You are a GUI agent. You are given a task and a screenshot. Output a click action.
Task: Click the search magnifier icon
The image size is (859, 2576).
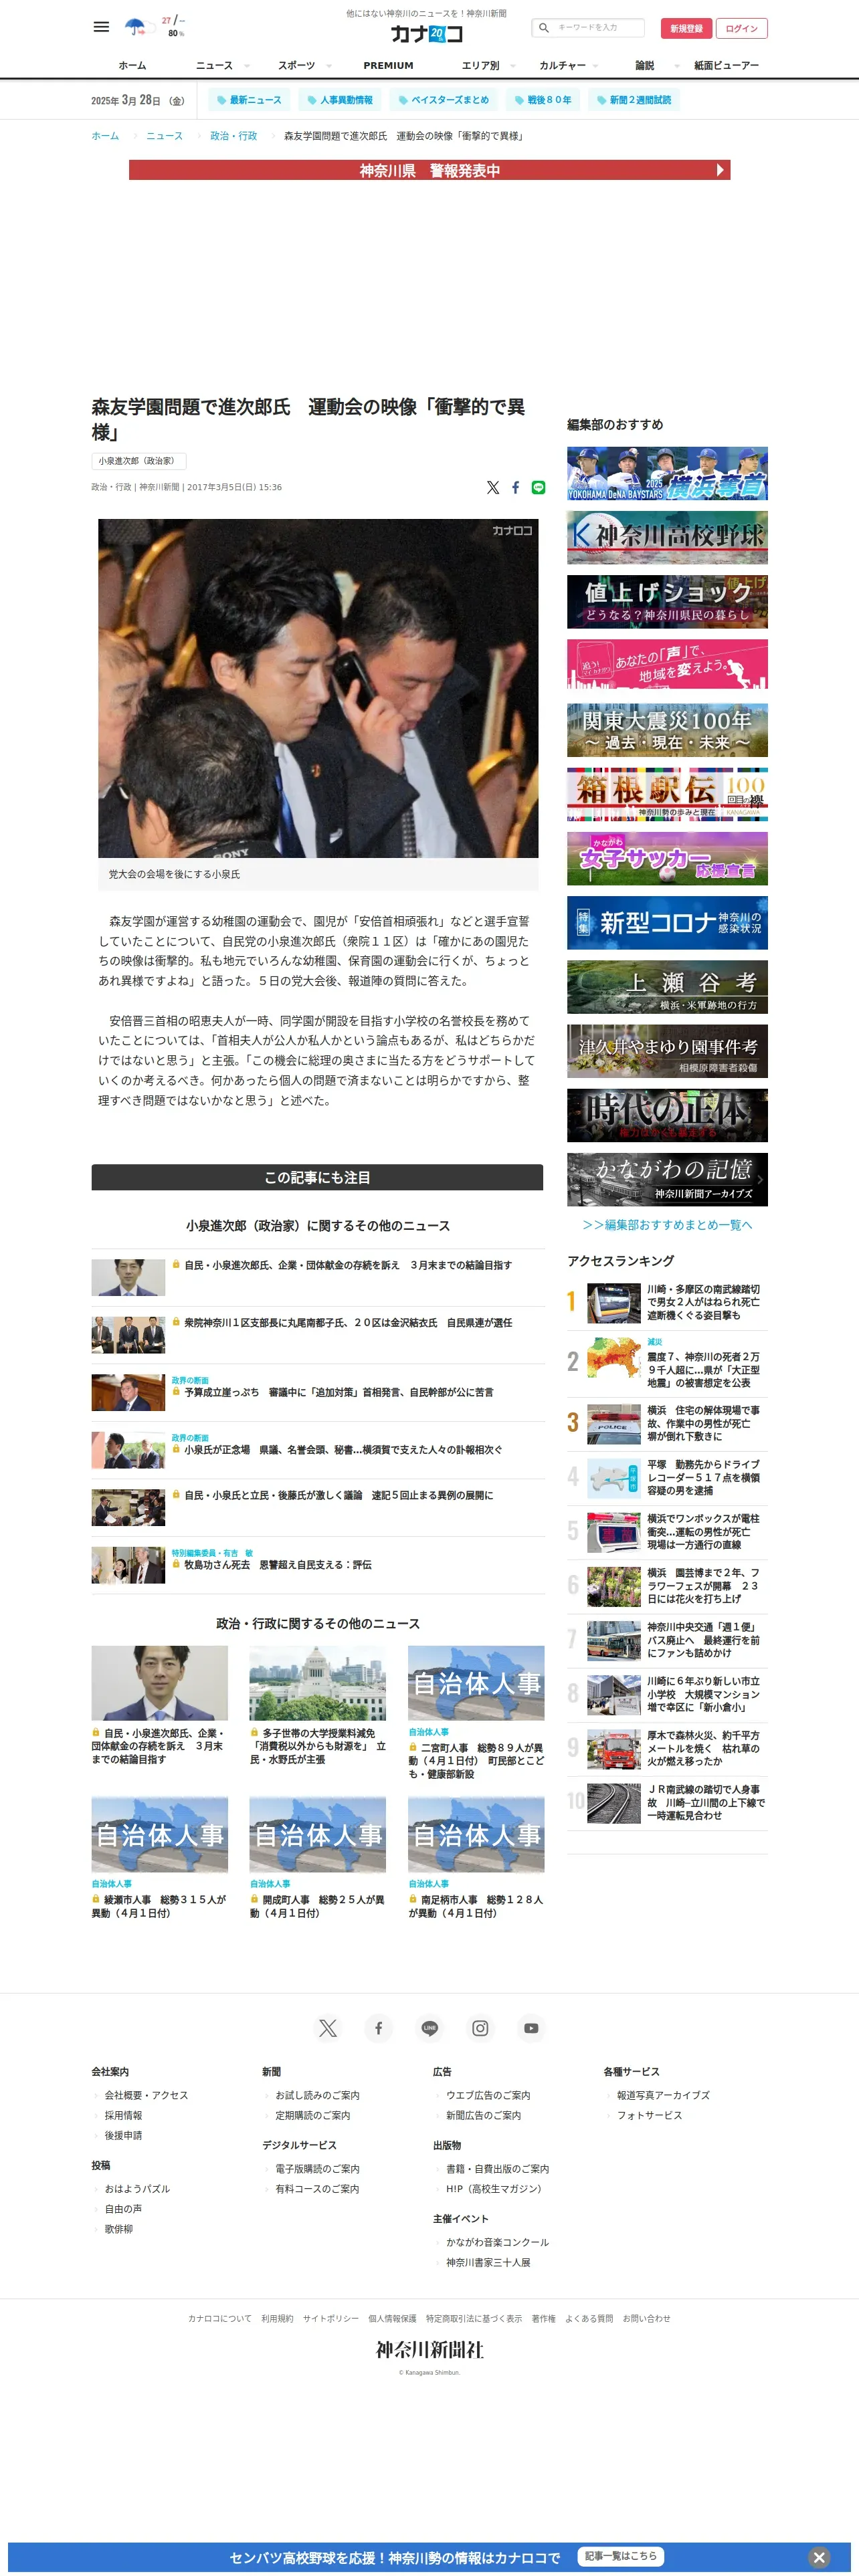pyautogui.click(x=544, y=28)
